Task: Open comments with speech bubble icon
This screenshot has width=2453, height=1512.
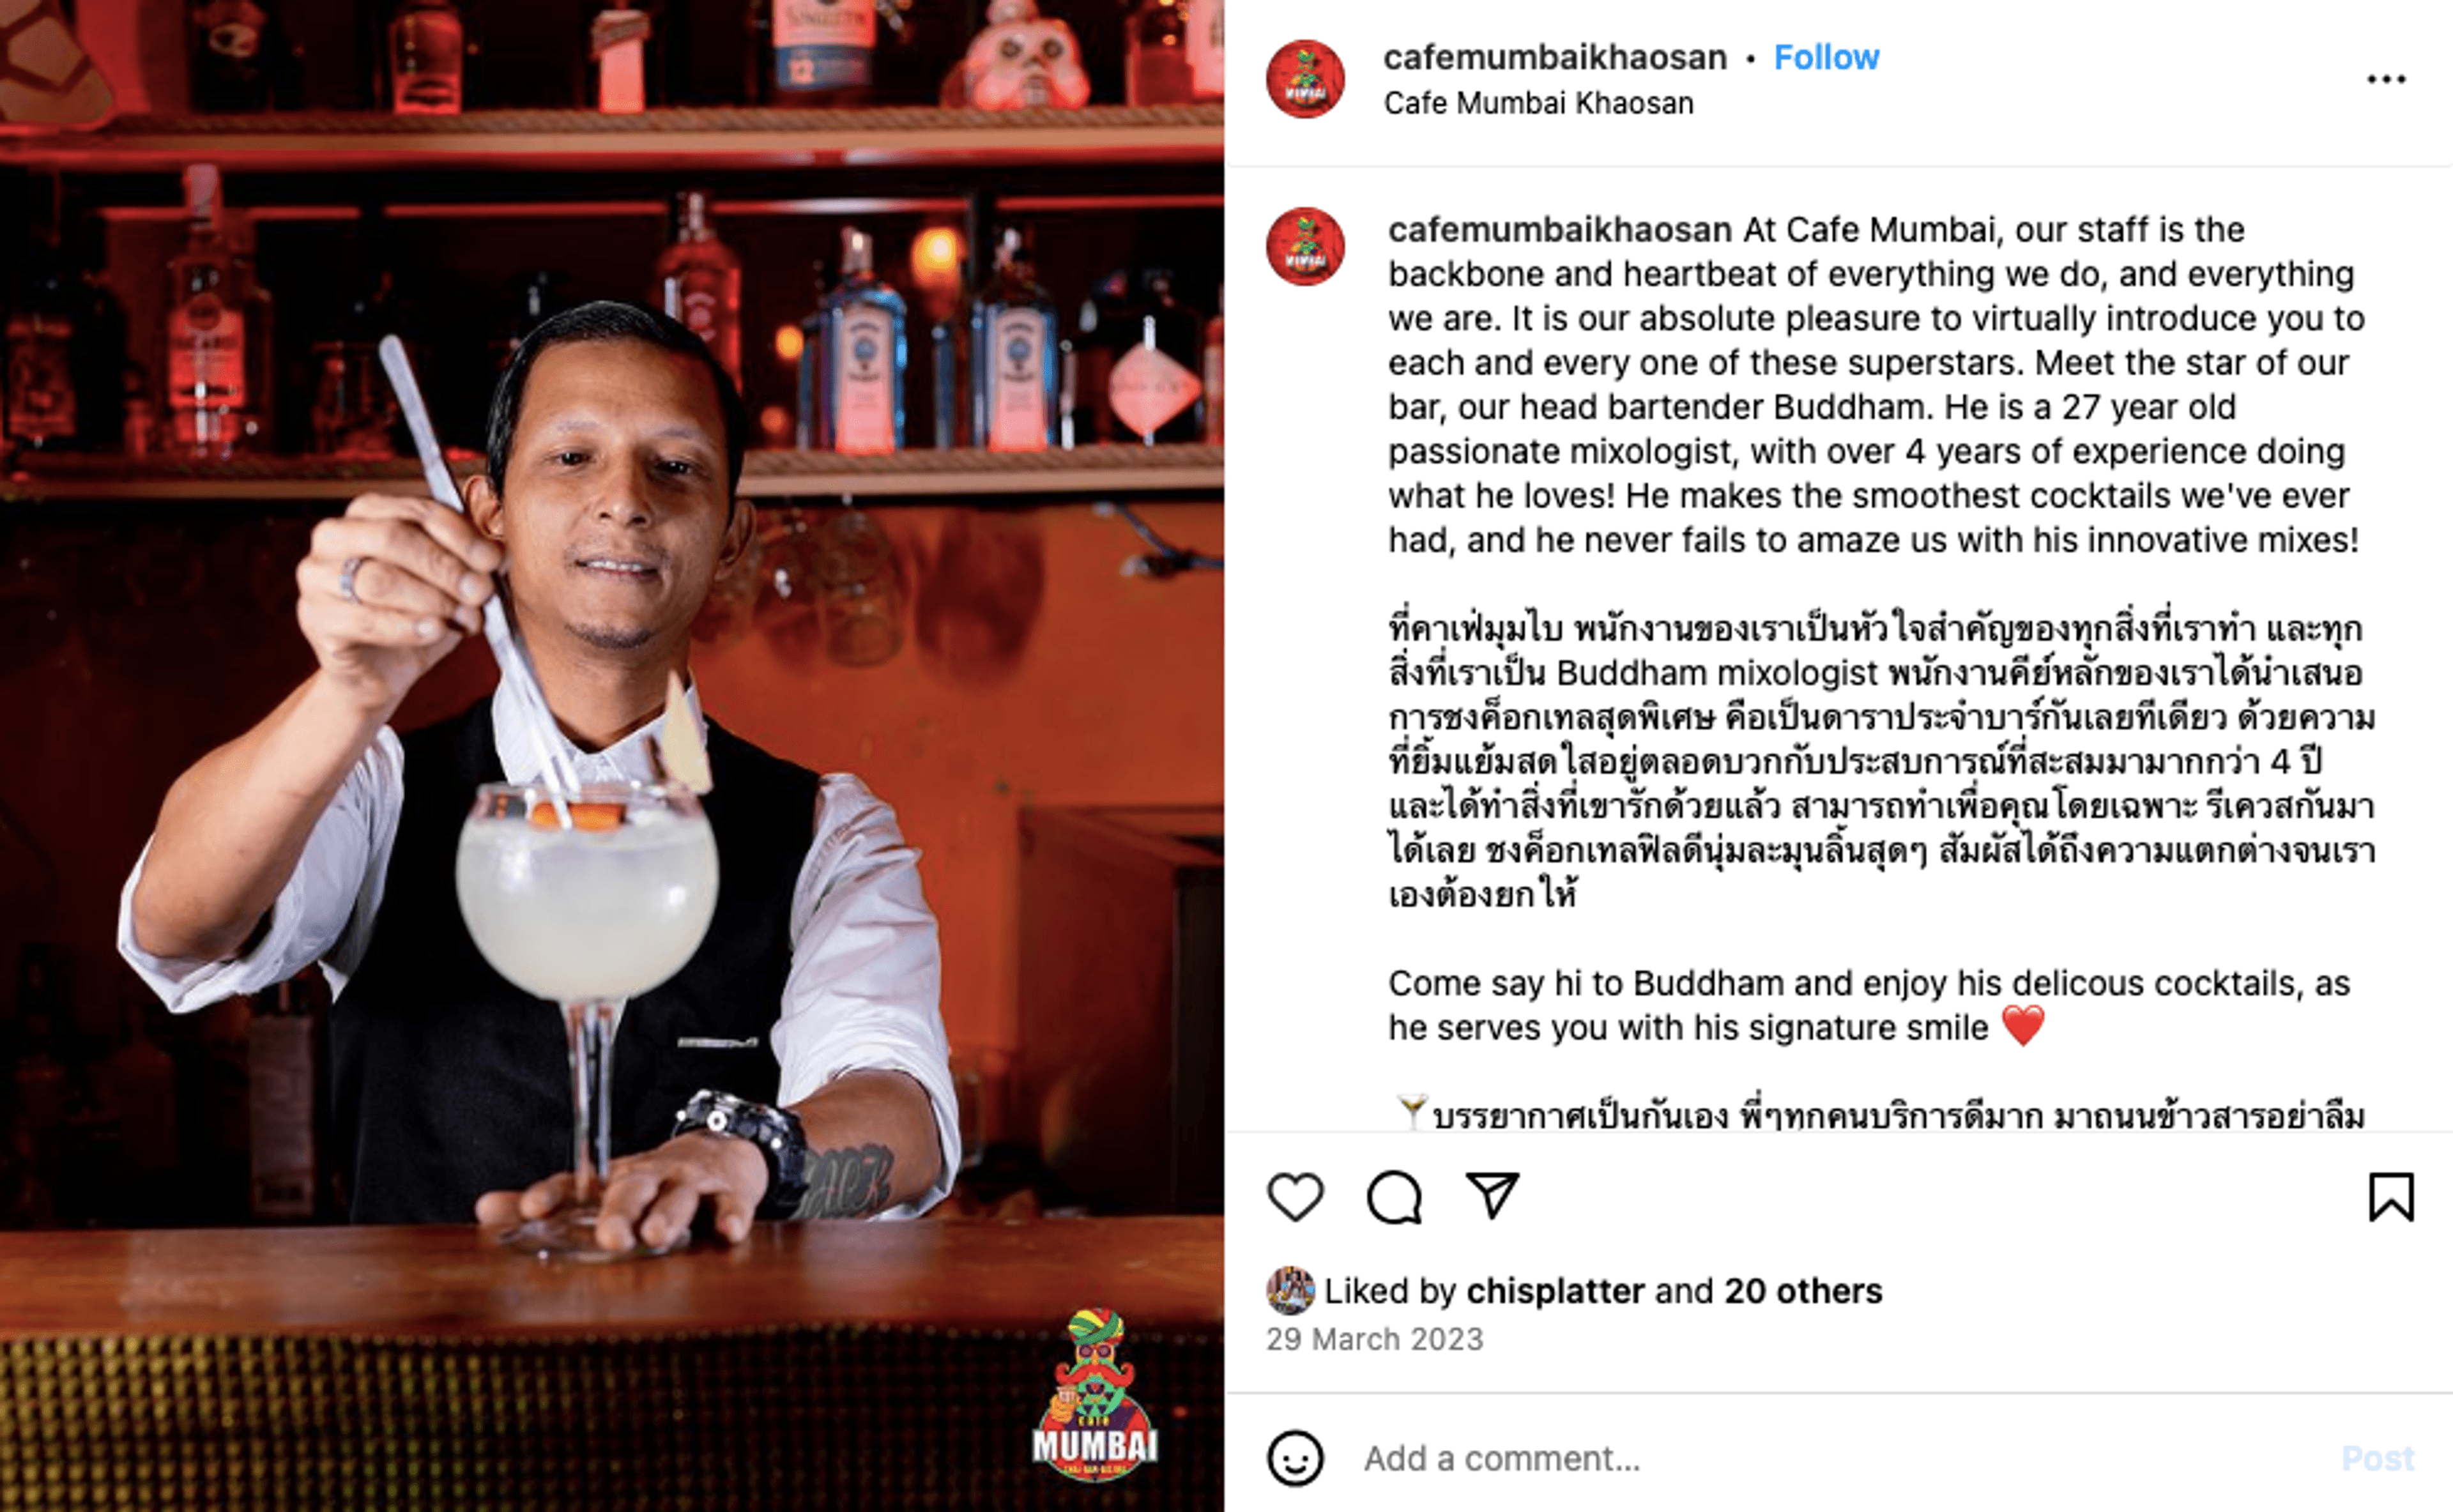Action: [x=1394, y=1196]
